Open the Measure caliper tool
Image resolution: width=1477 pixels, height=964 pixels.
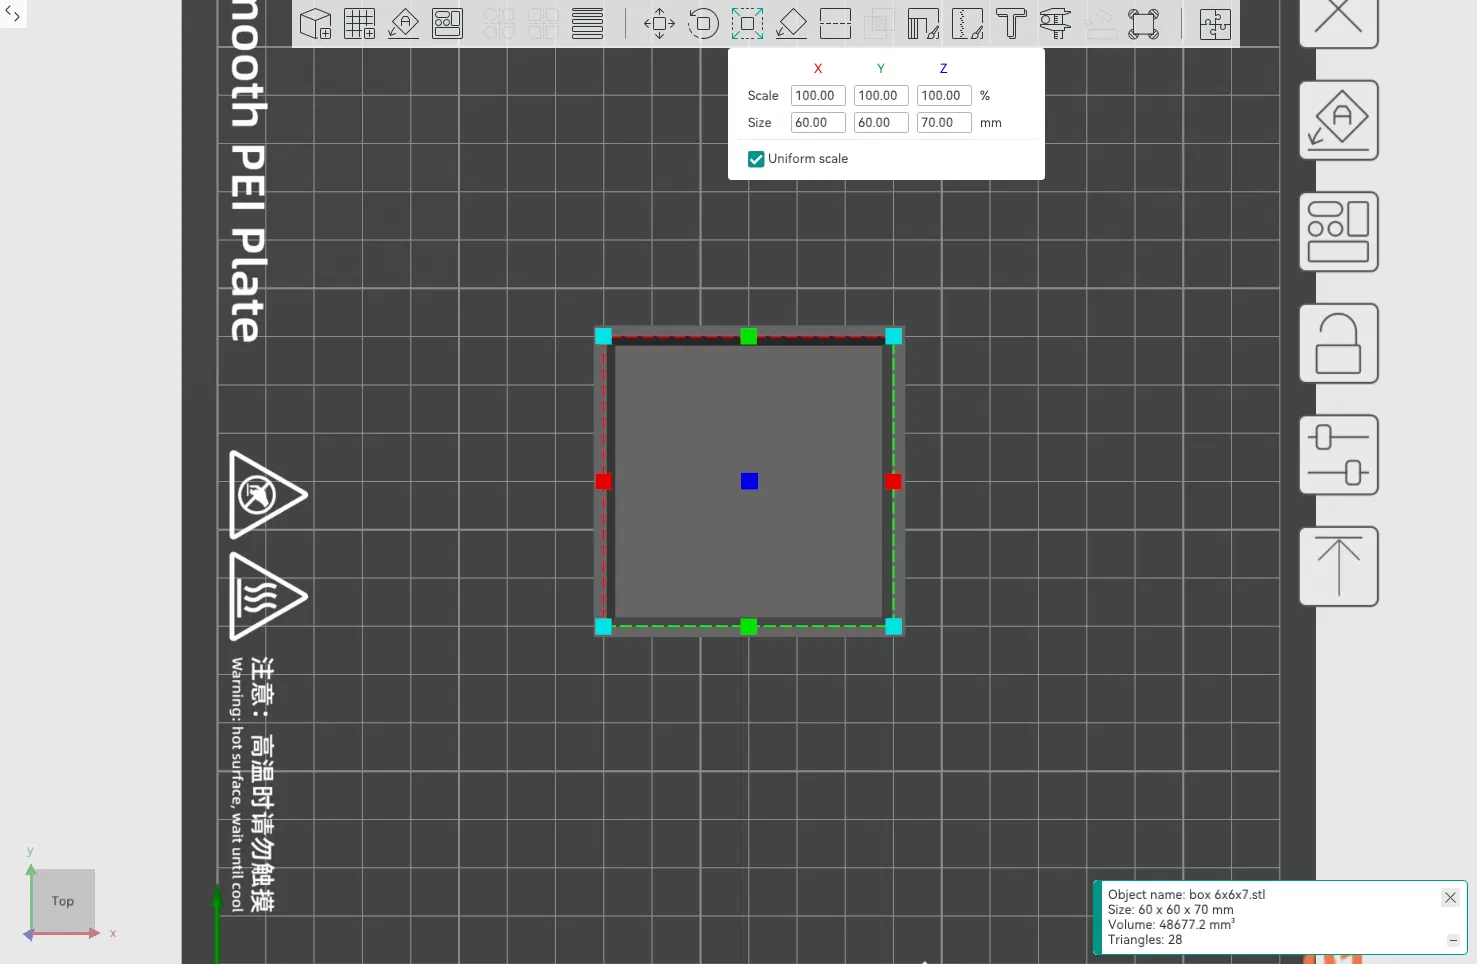click(1055, 23)
